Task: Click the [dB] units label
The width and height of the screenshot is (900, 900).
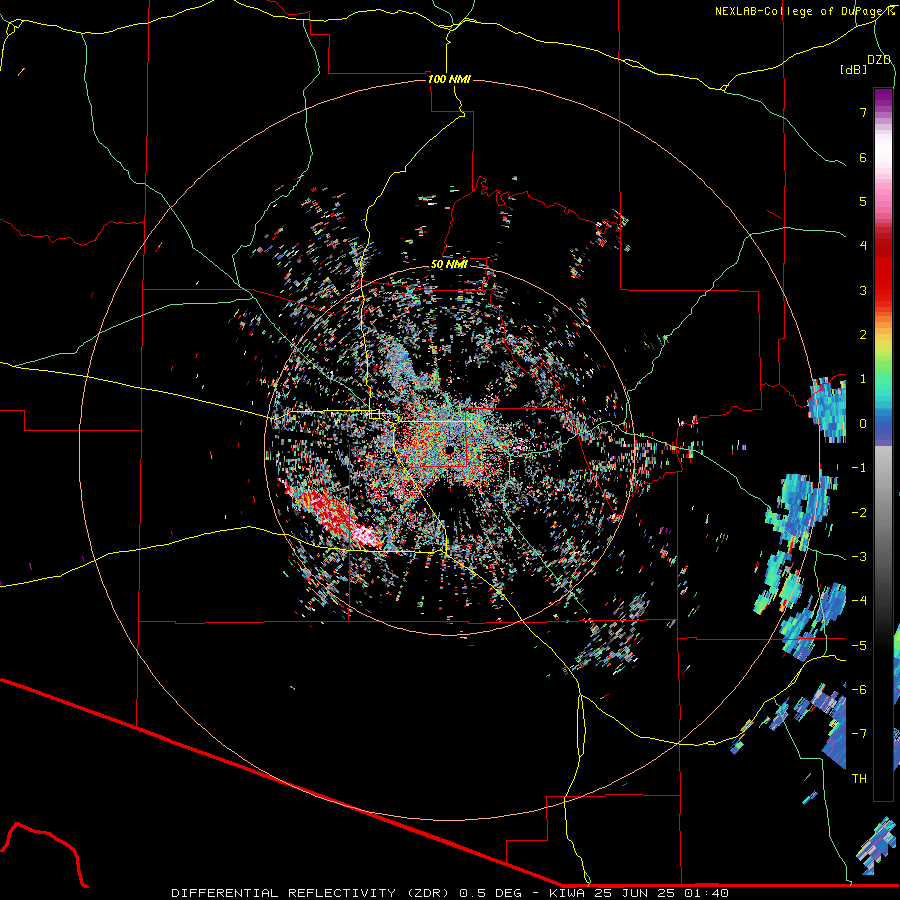Action: click(x=854, y=69)
